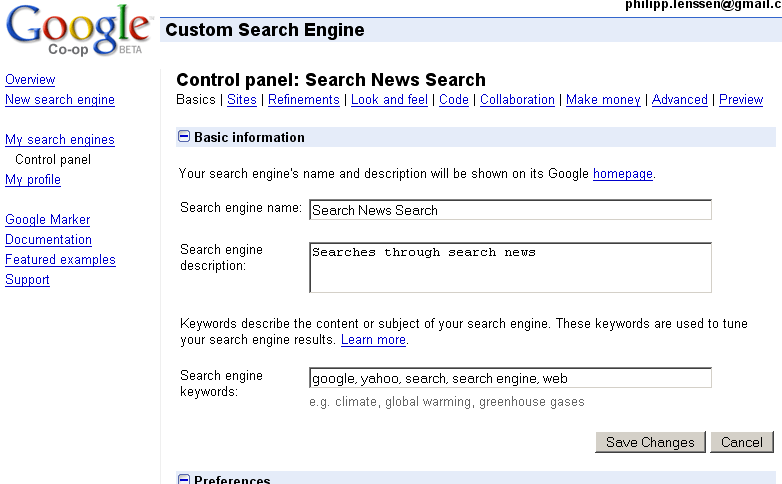This screenshot has height=484, width=782.
Task: Open the Sites tab
Action: [242, 100]
